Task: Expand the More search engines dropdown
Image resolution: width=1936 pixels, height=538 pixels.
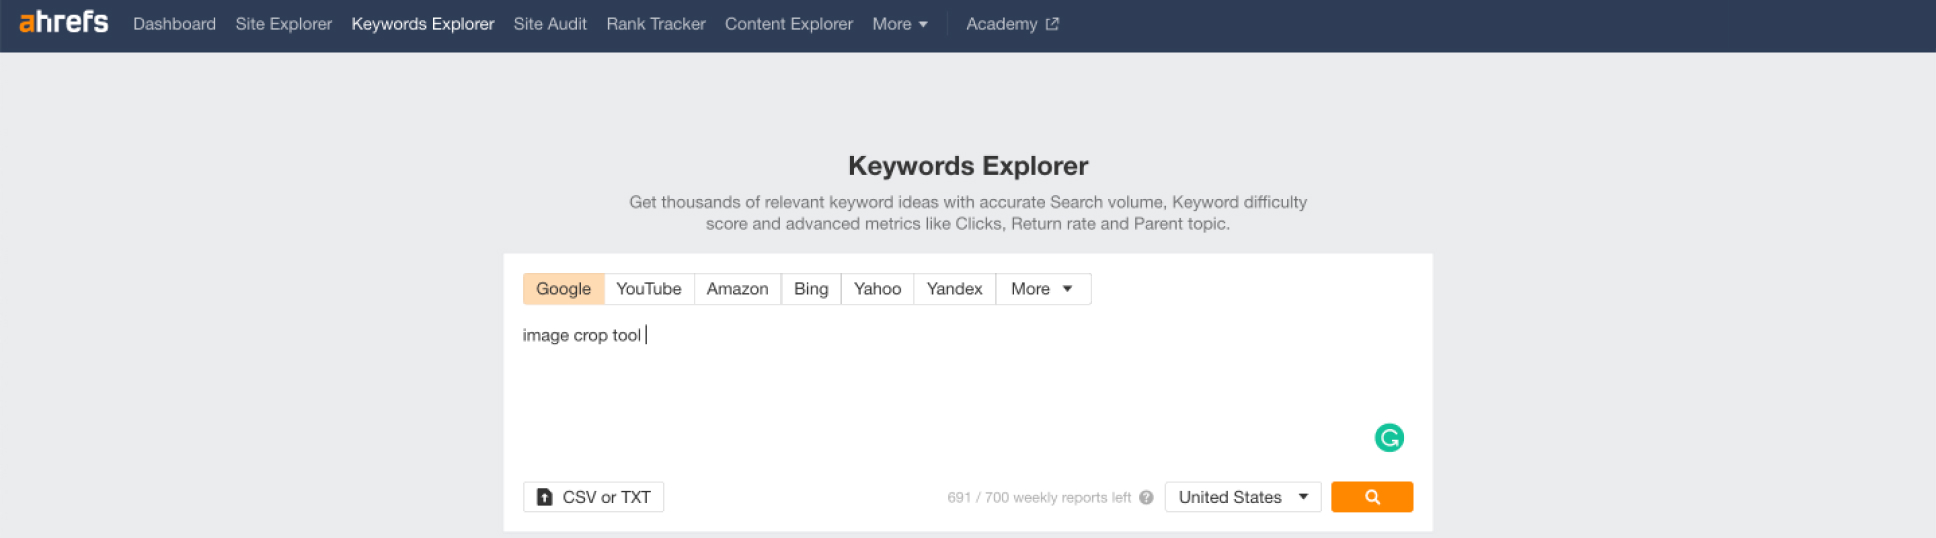Action: pos(1042,289)
